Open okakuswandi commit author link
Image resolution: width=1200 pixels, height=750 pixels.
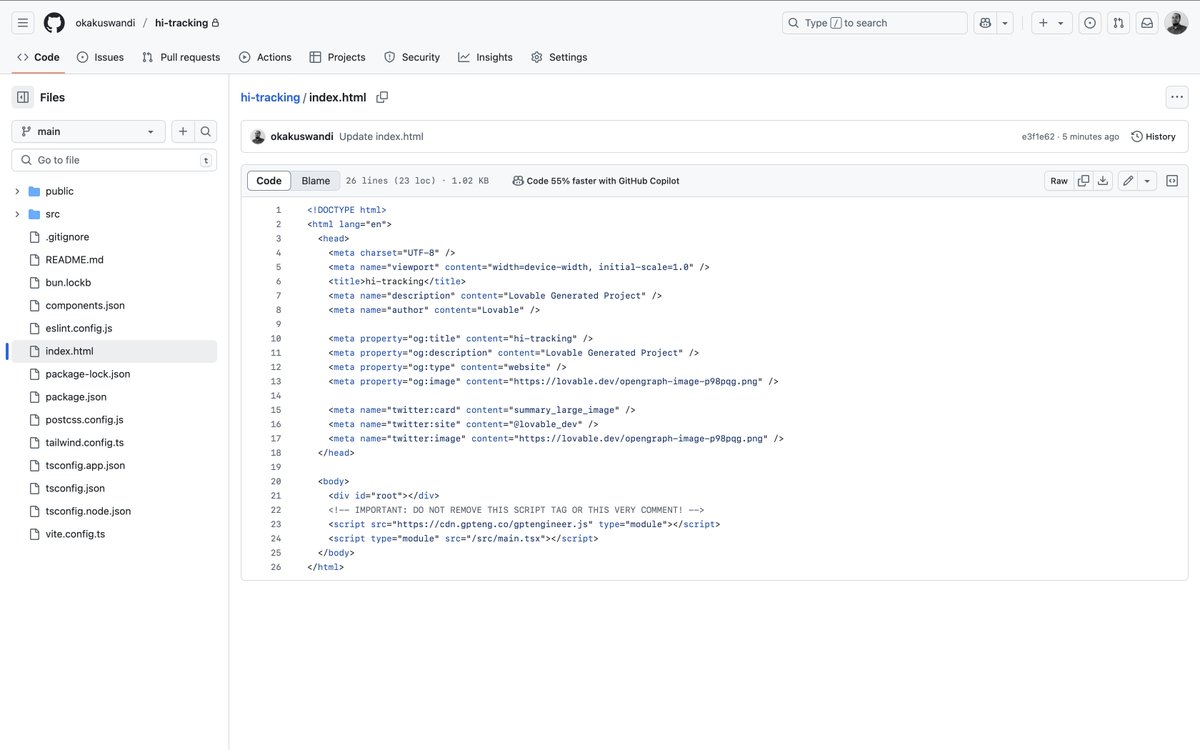pyautogui.click(x=302, y=136)
